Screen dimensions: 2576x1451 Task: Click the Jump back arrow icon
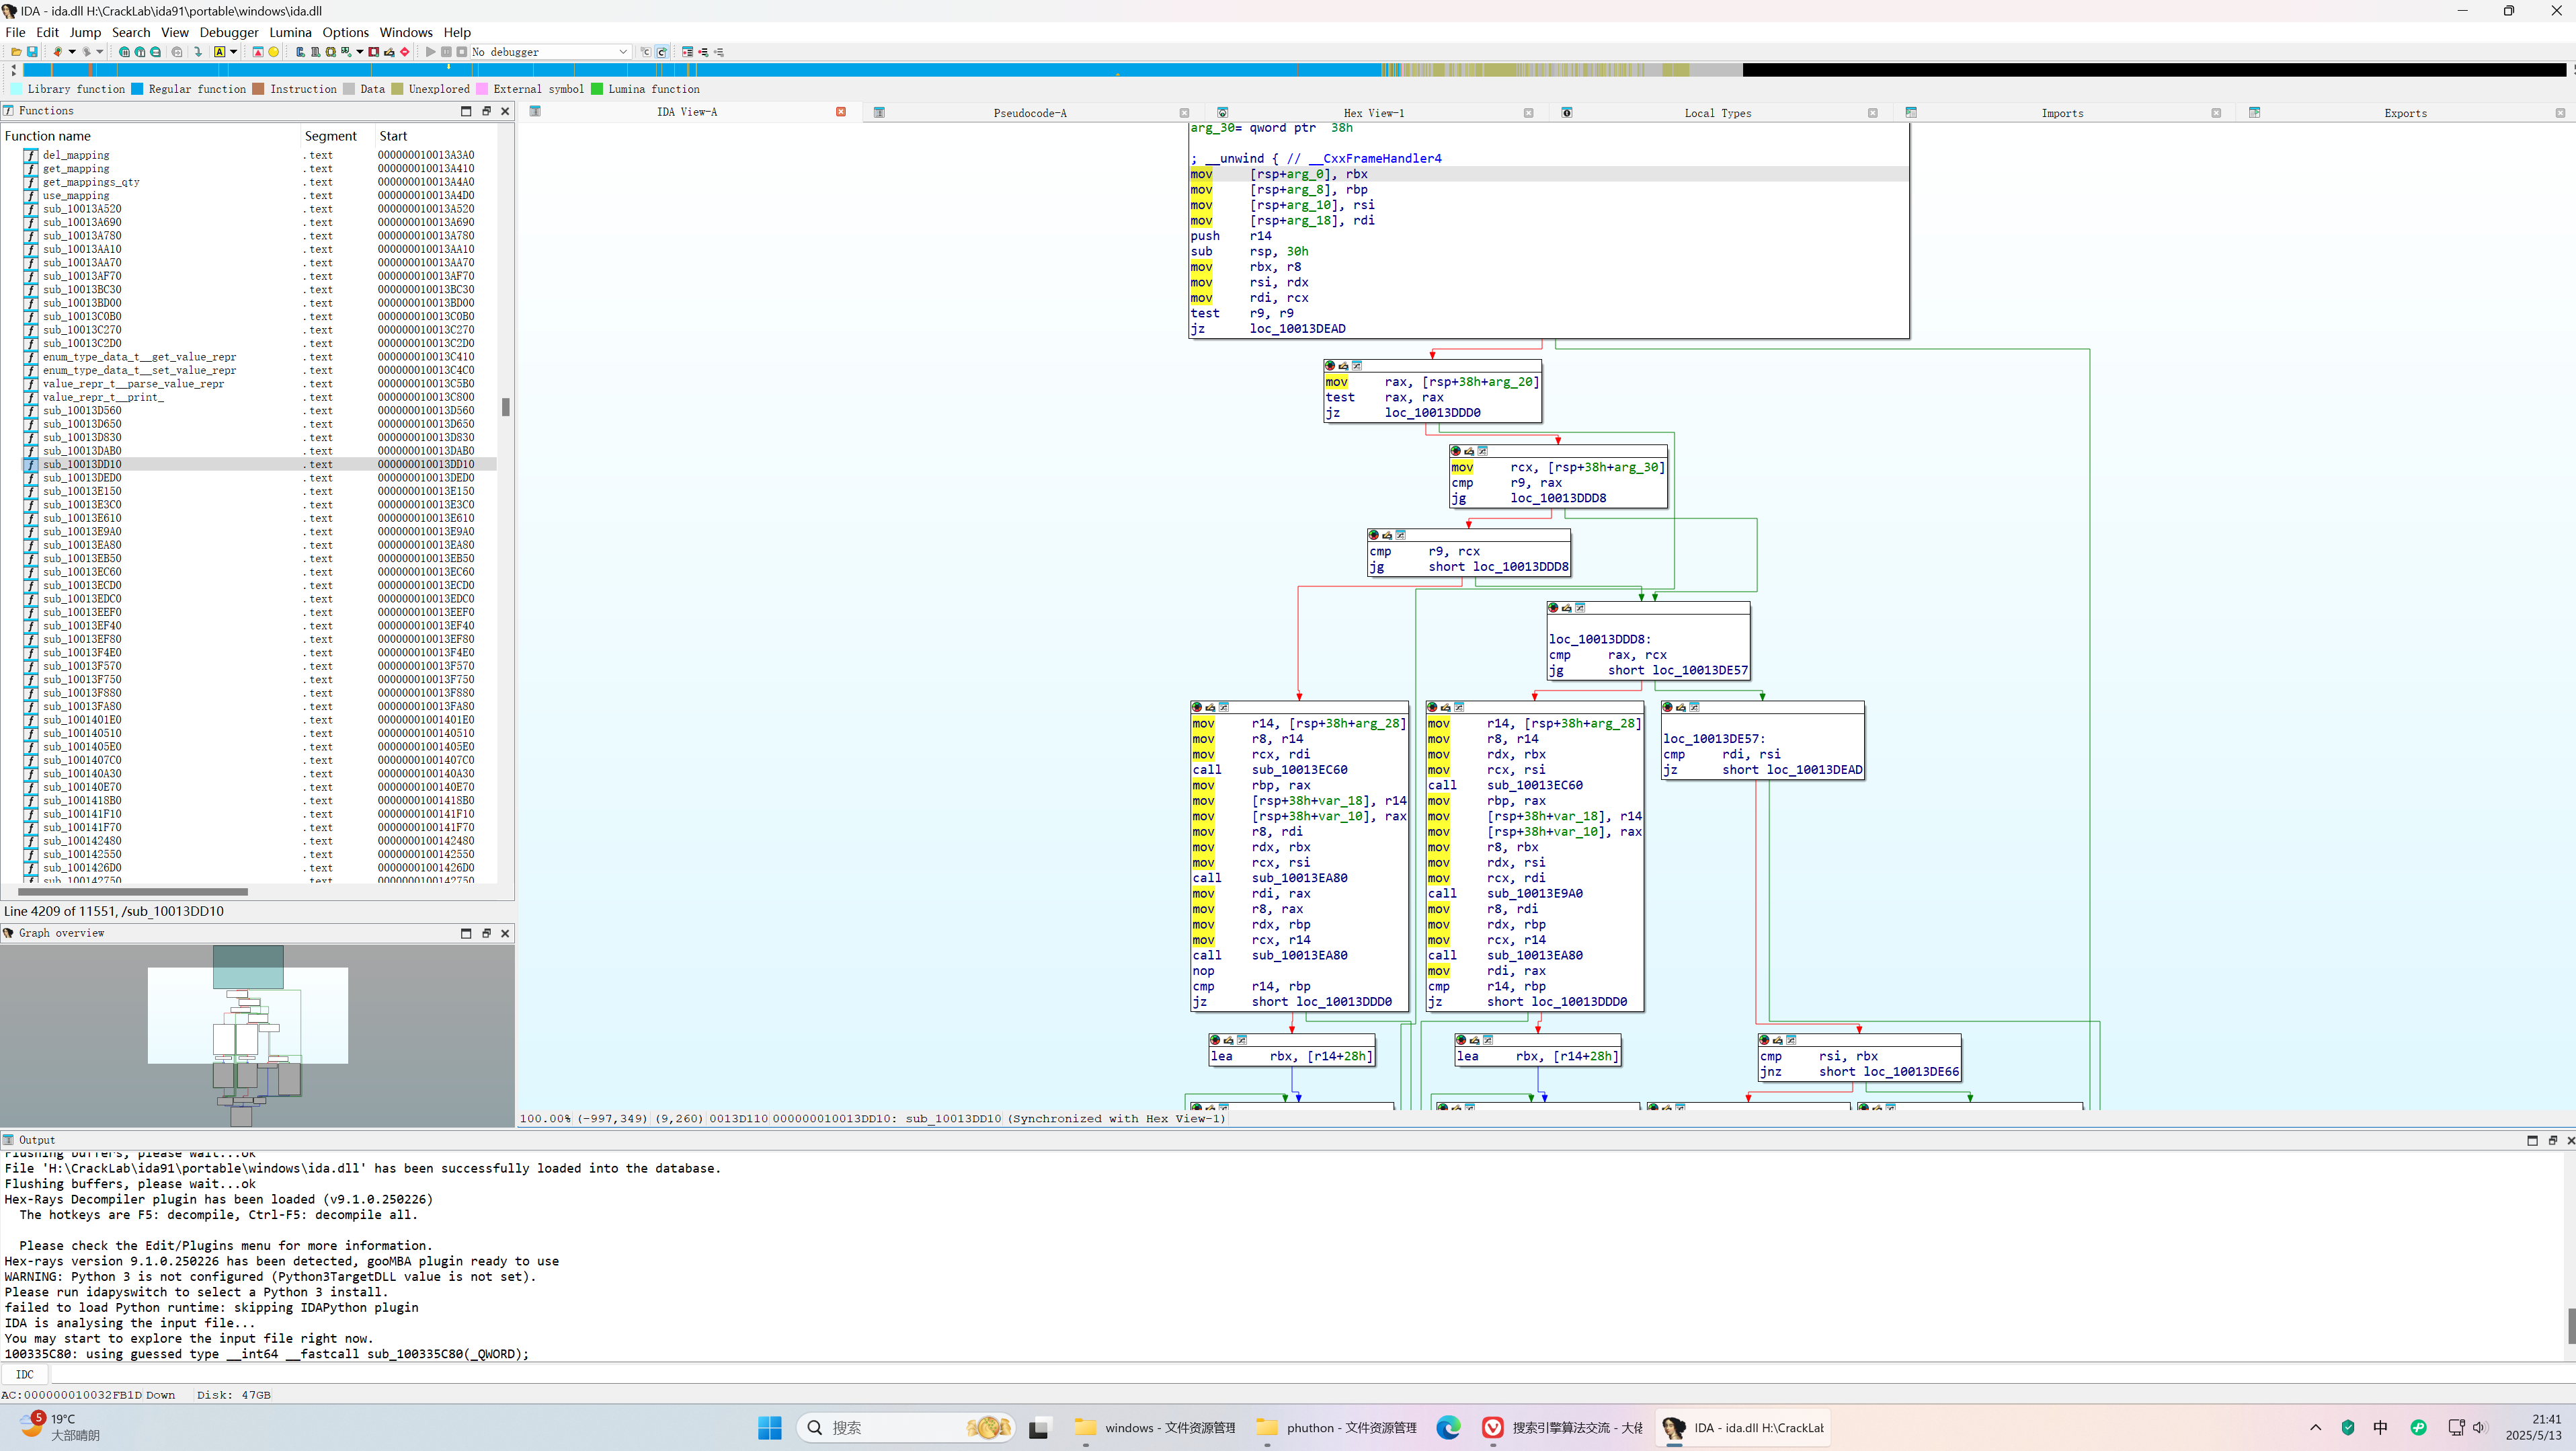[58, 52]
